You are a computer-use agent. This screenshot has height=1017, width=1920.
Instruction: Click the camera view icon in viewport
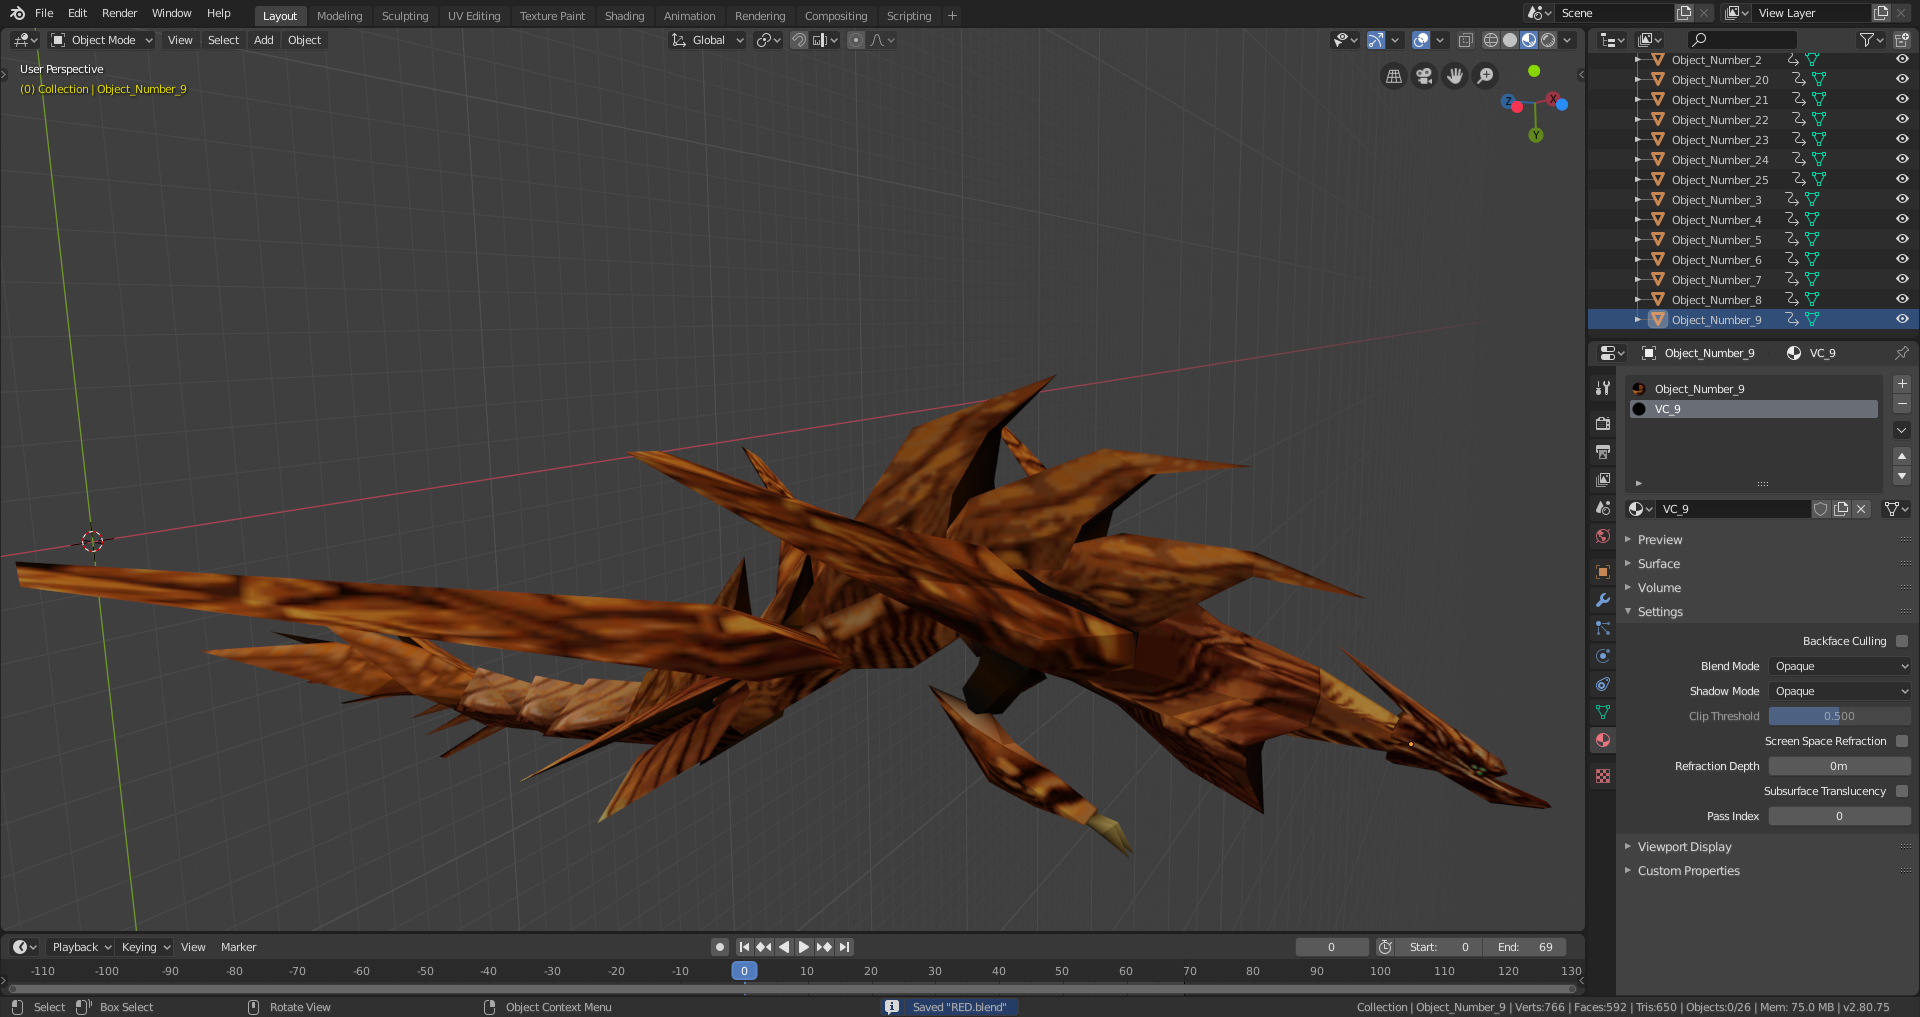click(1424, 76)
